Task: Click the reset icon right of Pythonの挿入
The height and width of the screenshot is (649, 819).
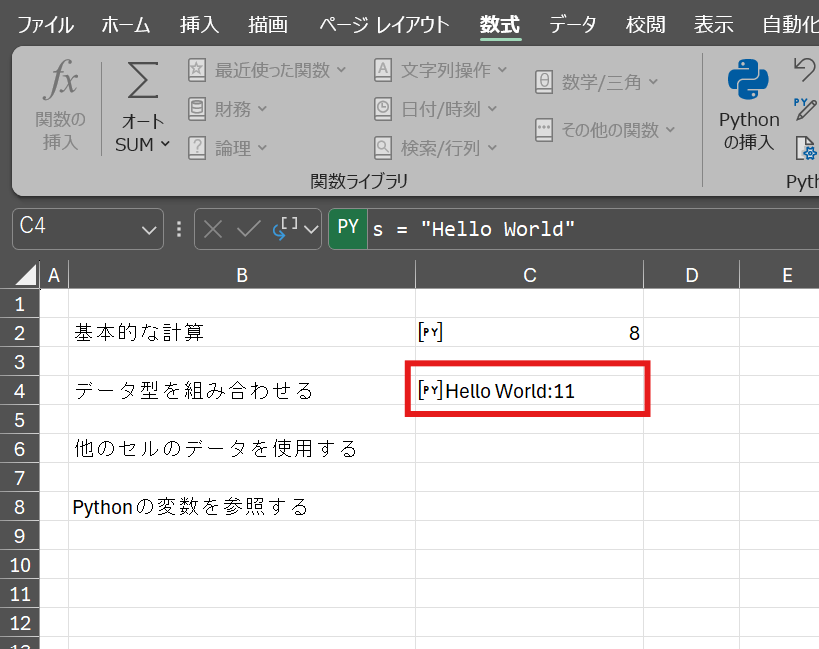Action: click(804, 68)
